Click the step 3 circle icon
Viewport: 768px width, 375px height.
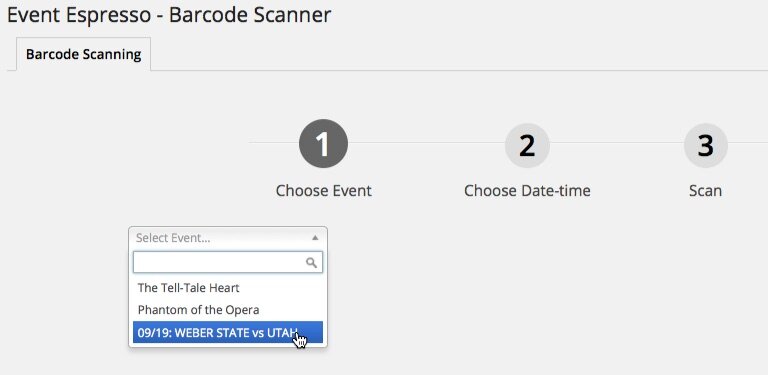click(705, 145)
